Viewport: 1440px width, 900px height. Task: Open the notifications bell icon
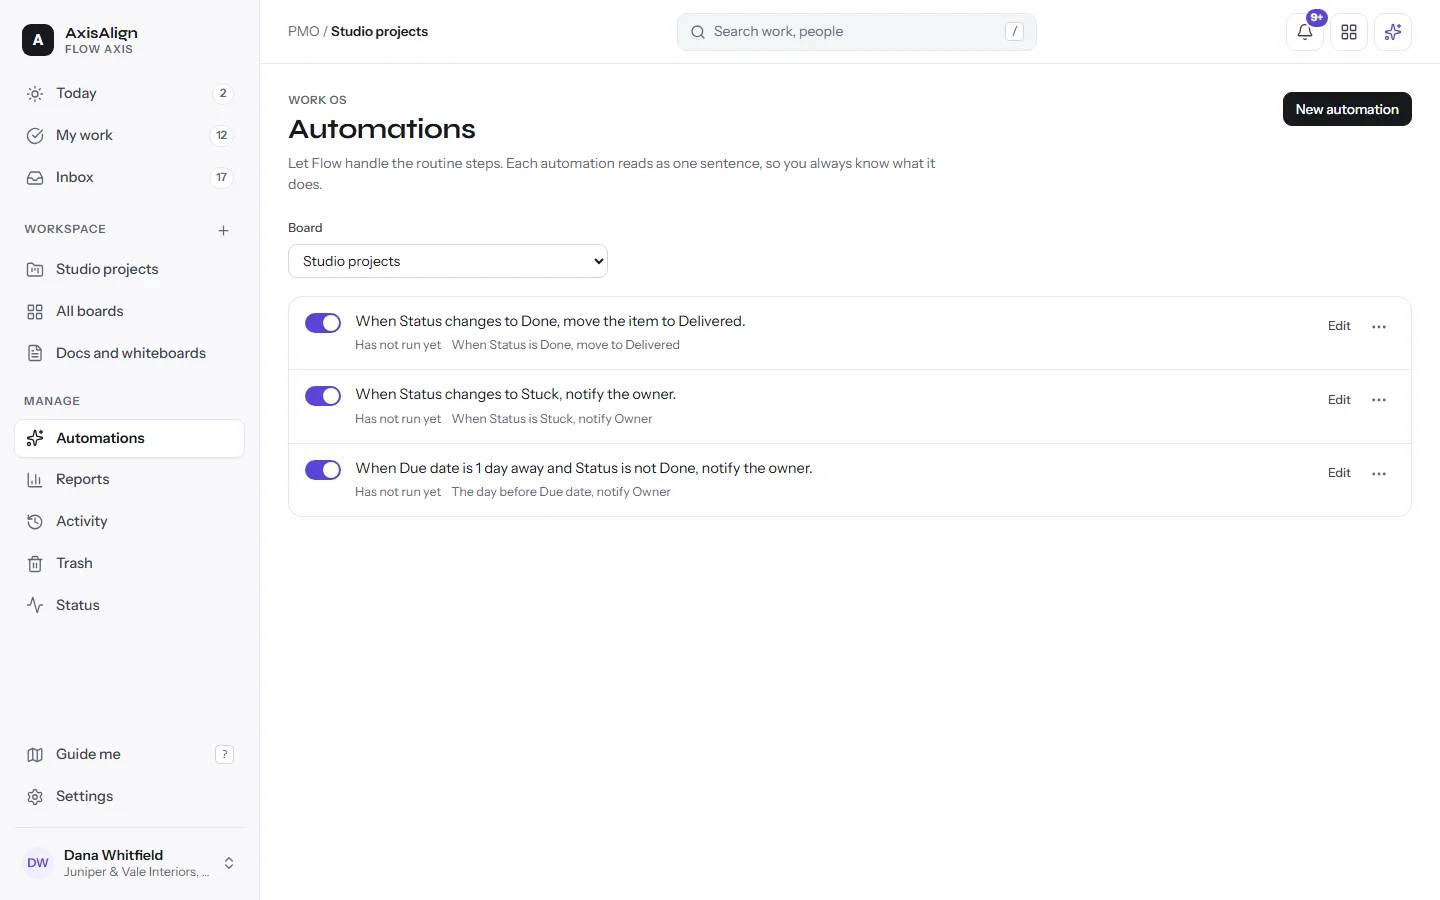coord(1304,32)
